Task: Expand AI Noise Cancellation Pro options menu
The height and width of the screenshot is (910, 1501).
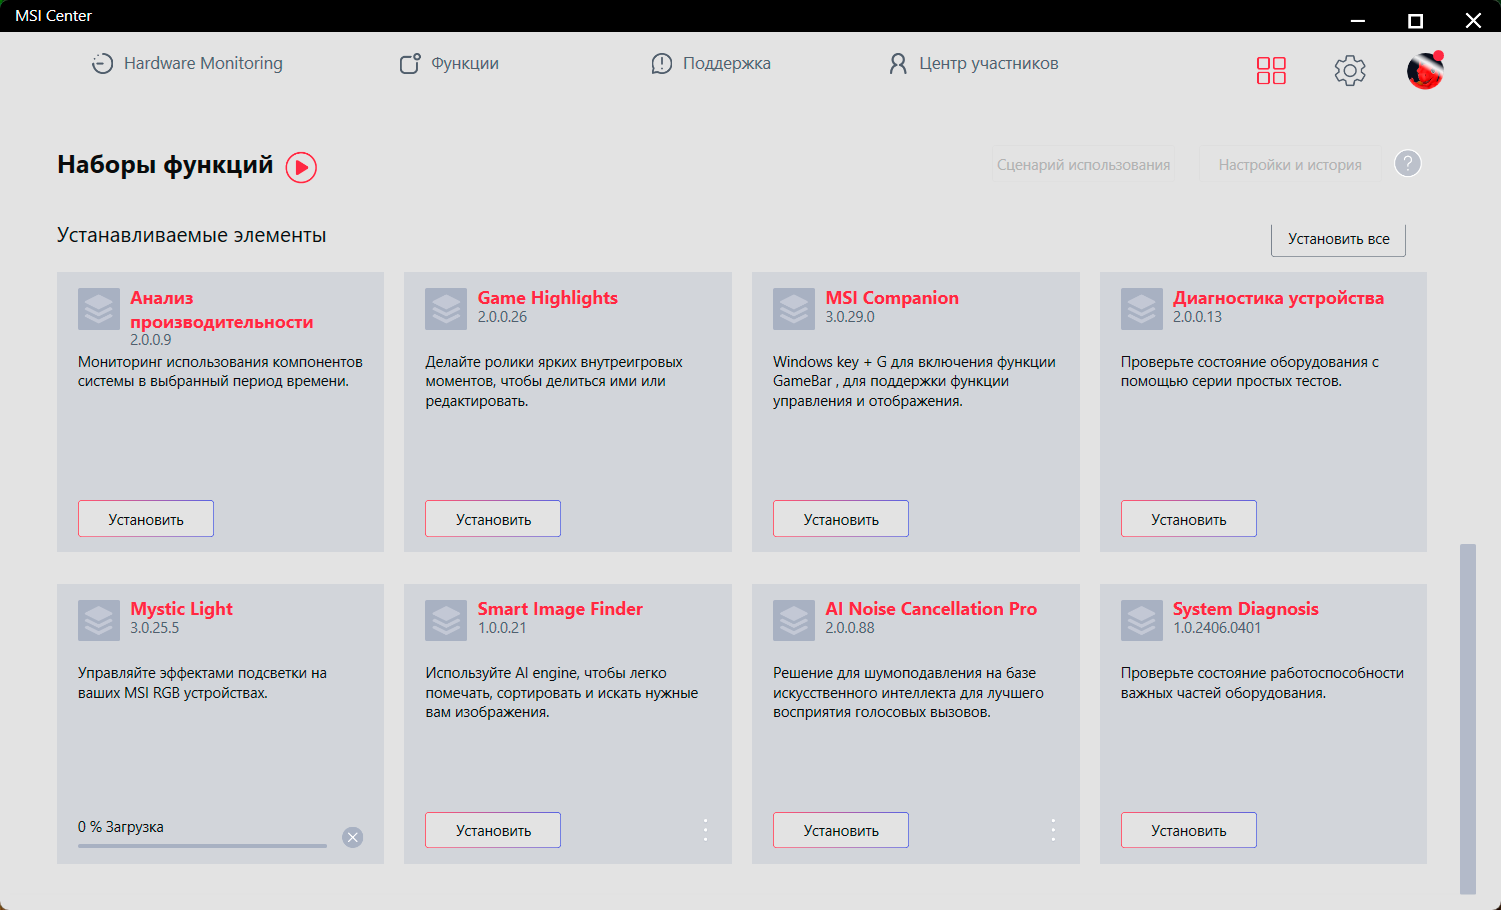Action: 1053,829
